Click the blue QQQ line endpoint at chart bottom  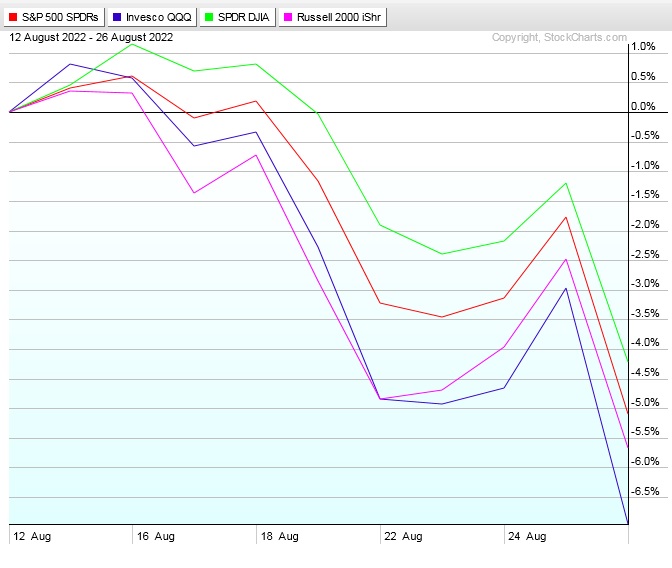(x=628, y=523)
